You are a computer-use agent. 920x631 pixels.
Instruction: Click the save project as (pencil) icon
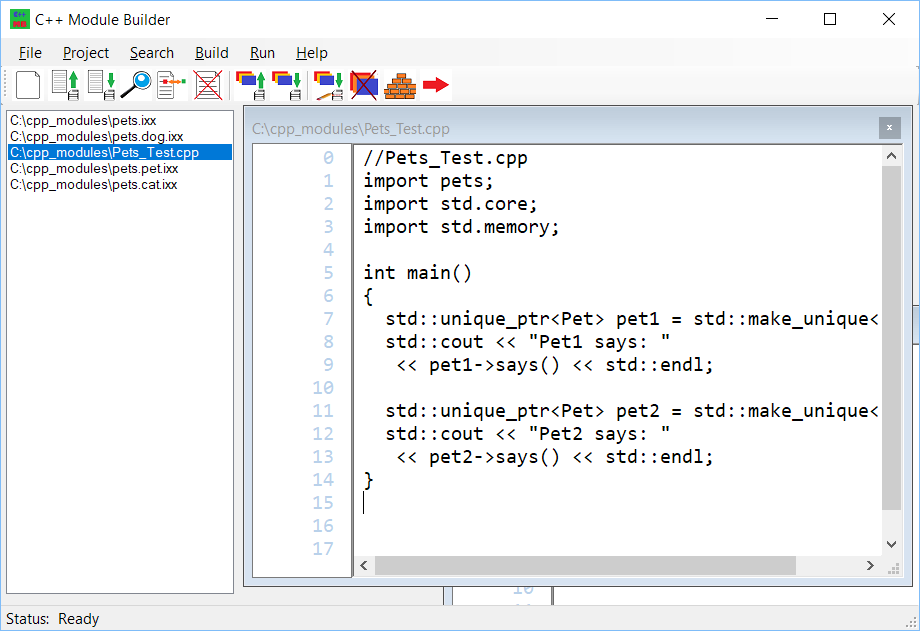329,85
